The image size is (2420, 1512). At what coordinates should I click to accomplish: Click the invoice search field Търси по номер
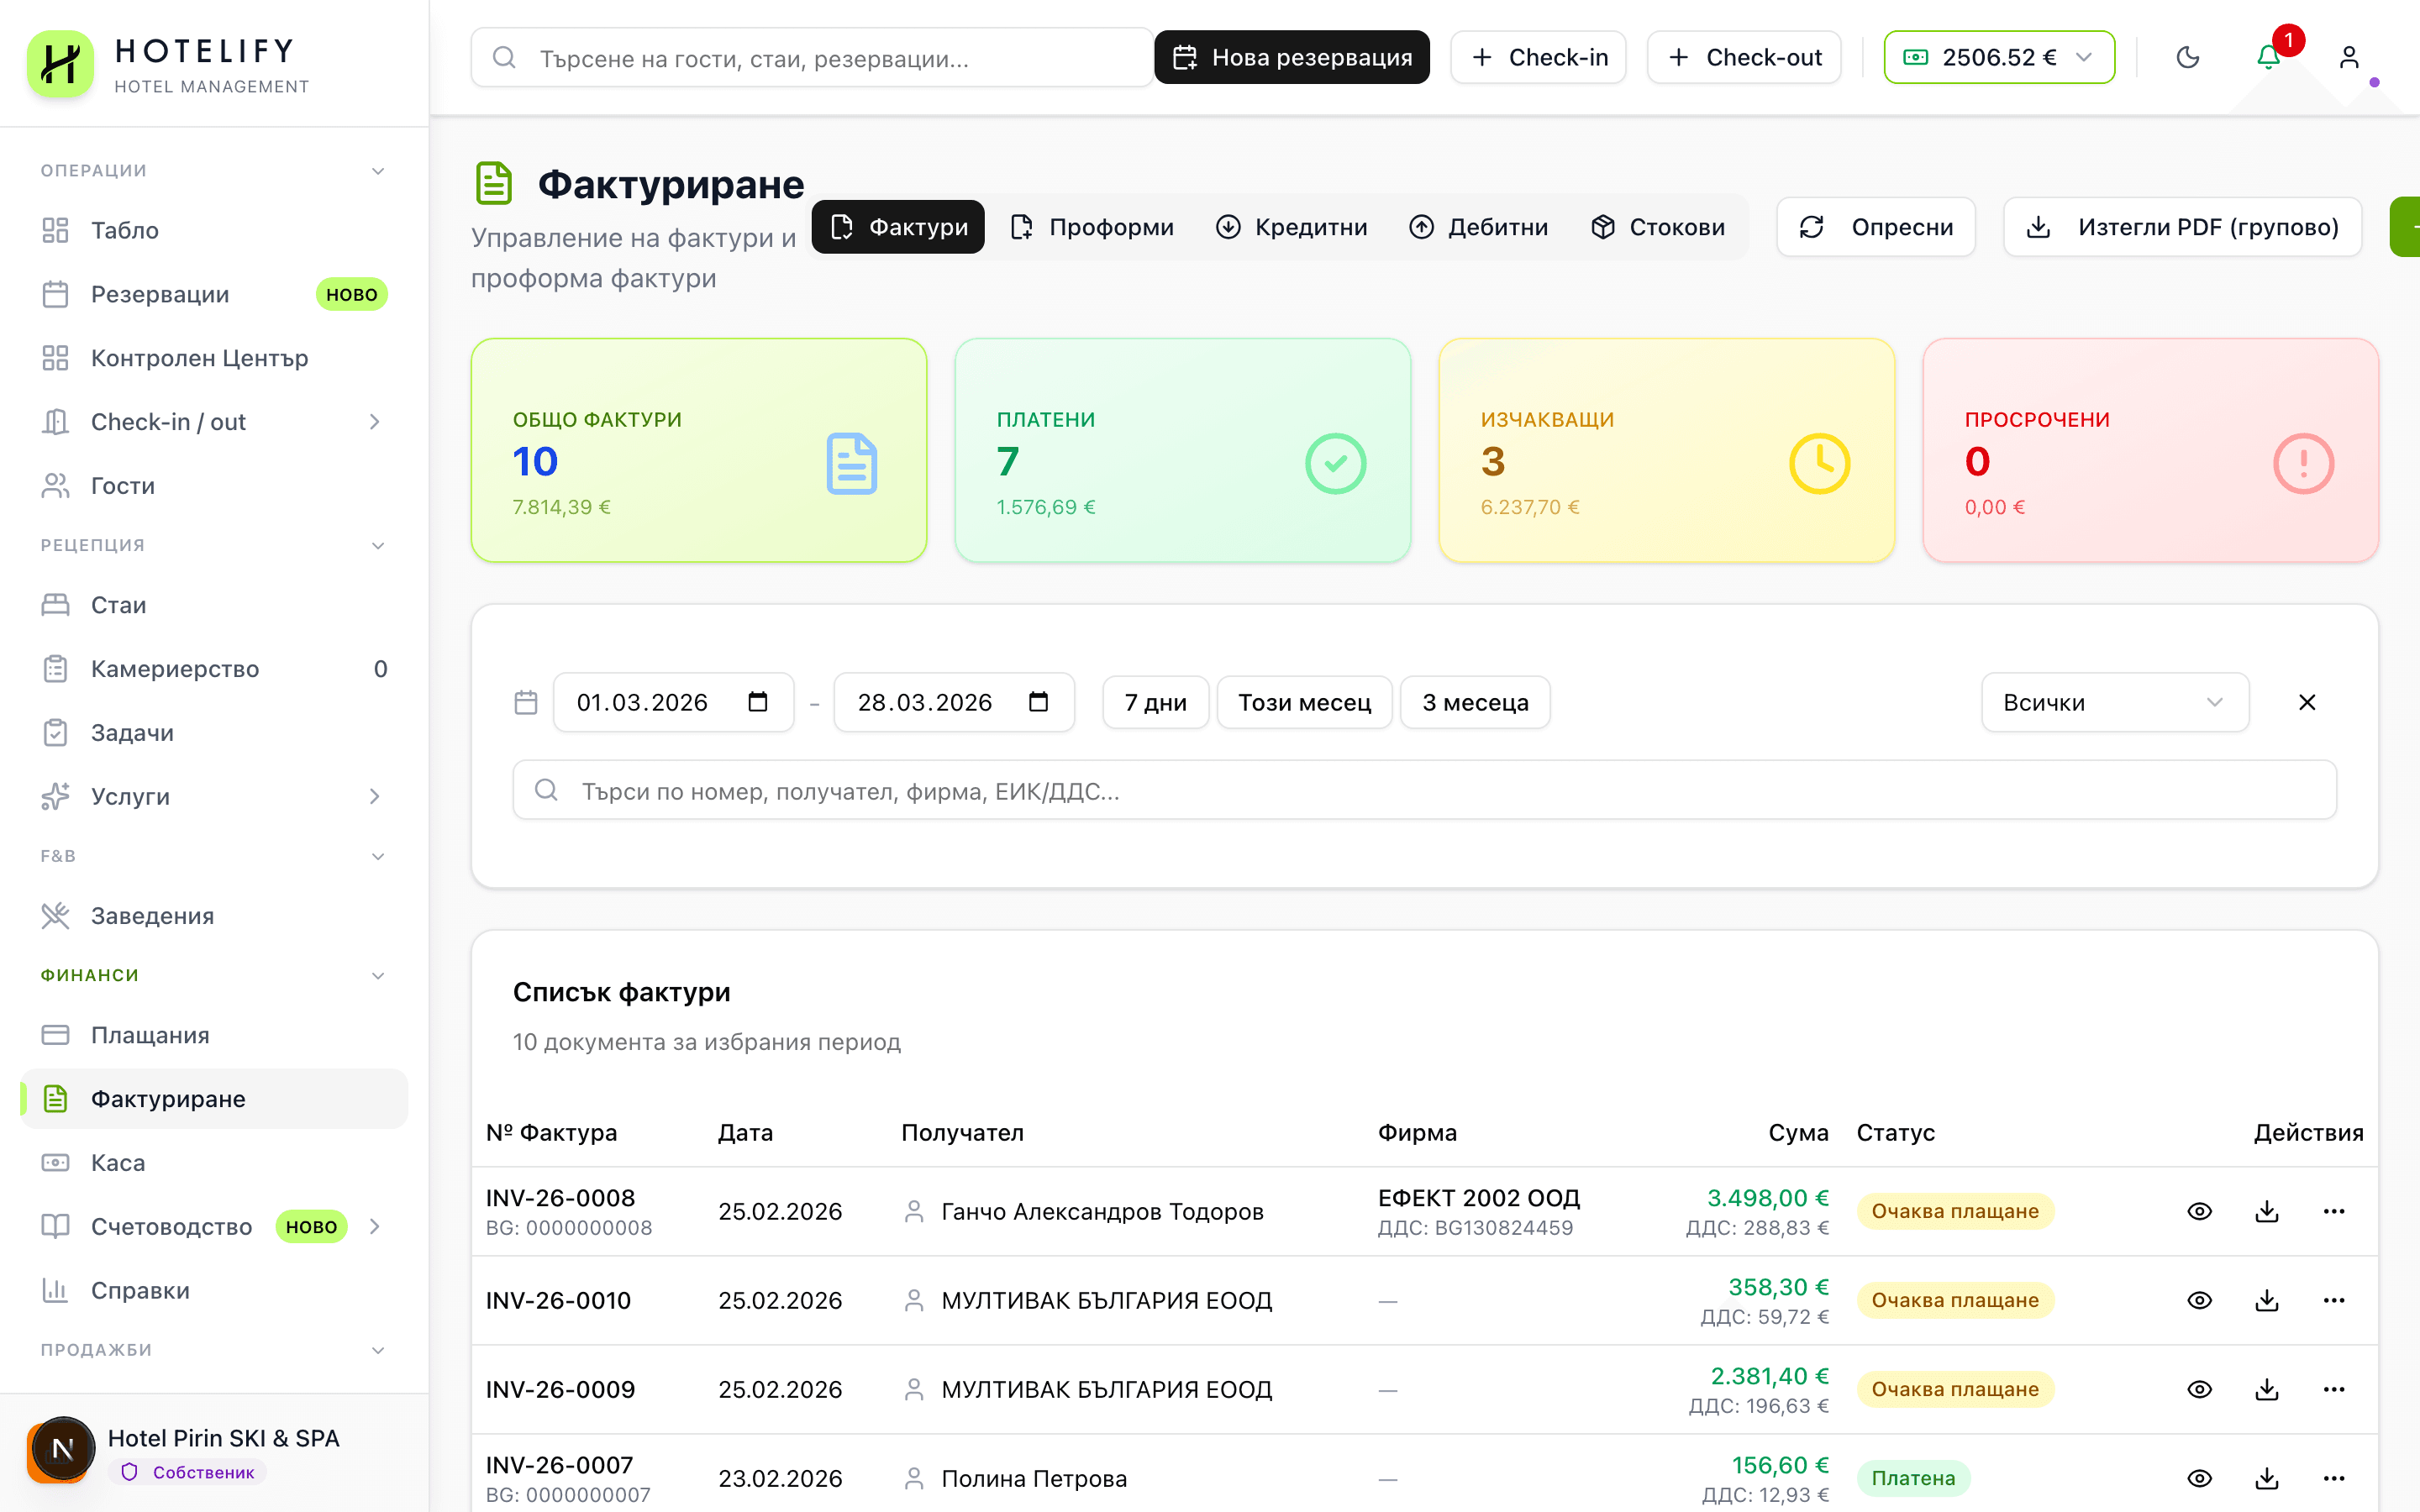(x=1424, y=790)
